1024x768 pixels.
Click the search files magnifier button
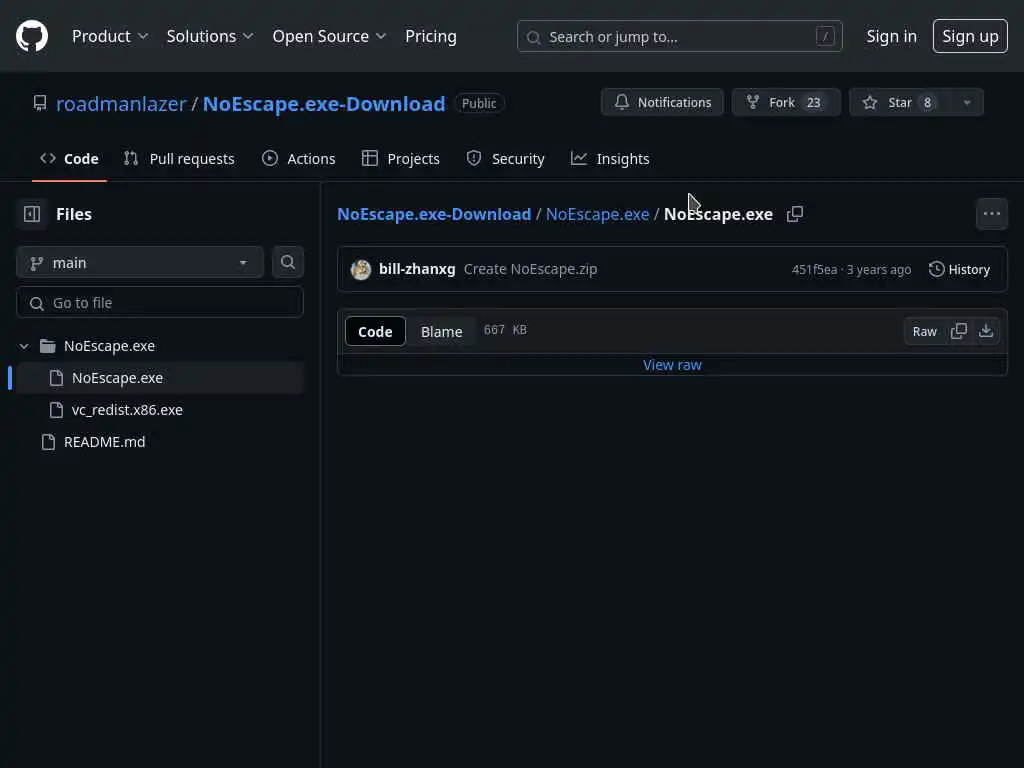[x=287, y=263]
